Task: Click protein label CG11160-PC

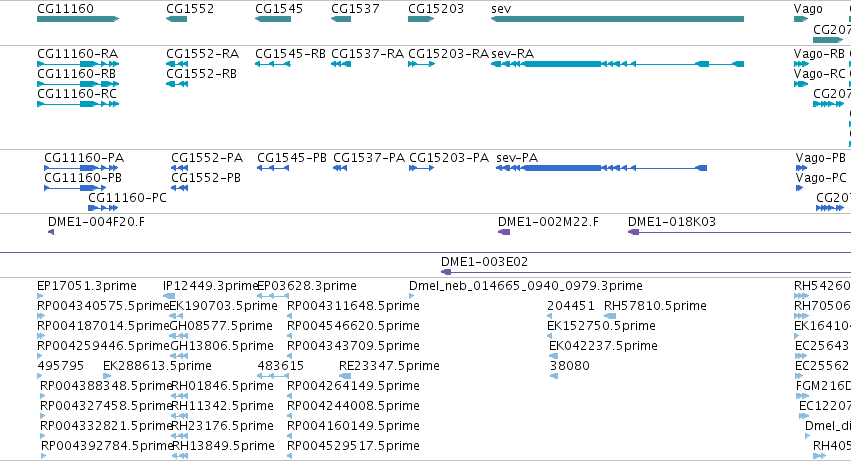Action: (x=128, y=198)
